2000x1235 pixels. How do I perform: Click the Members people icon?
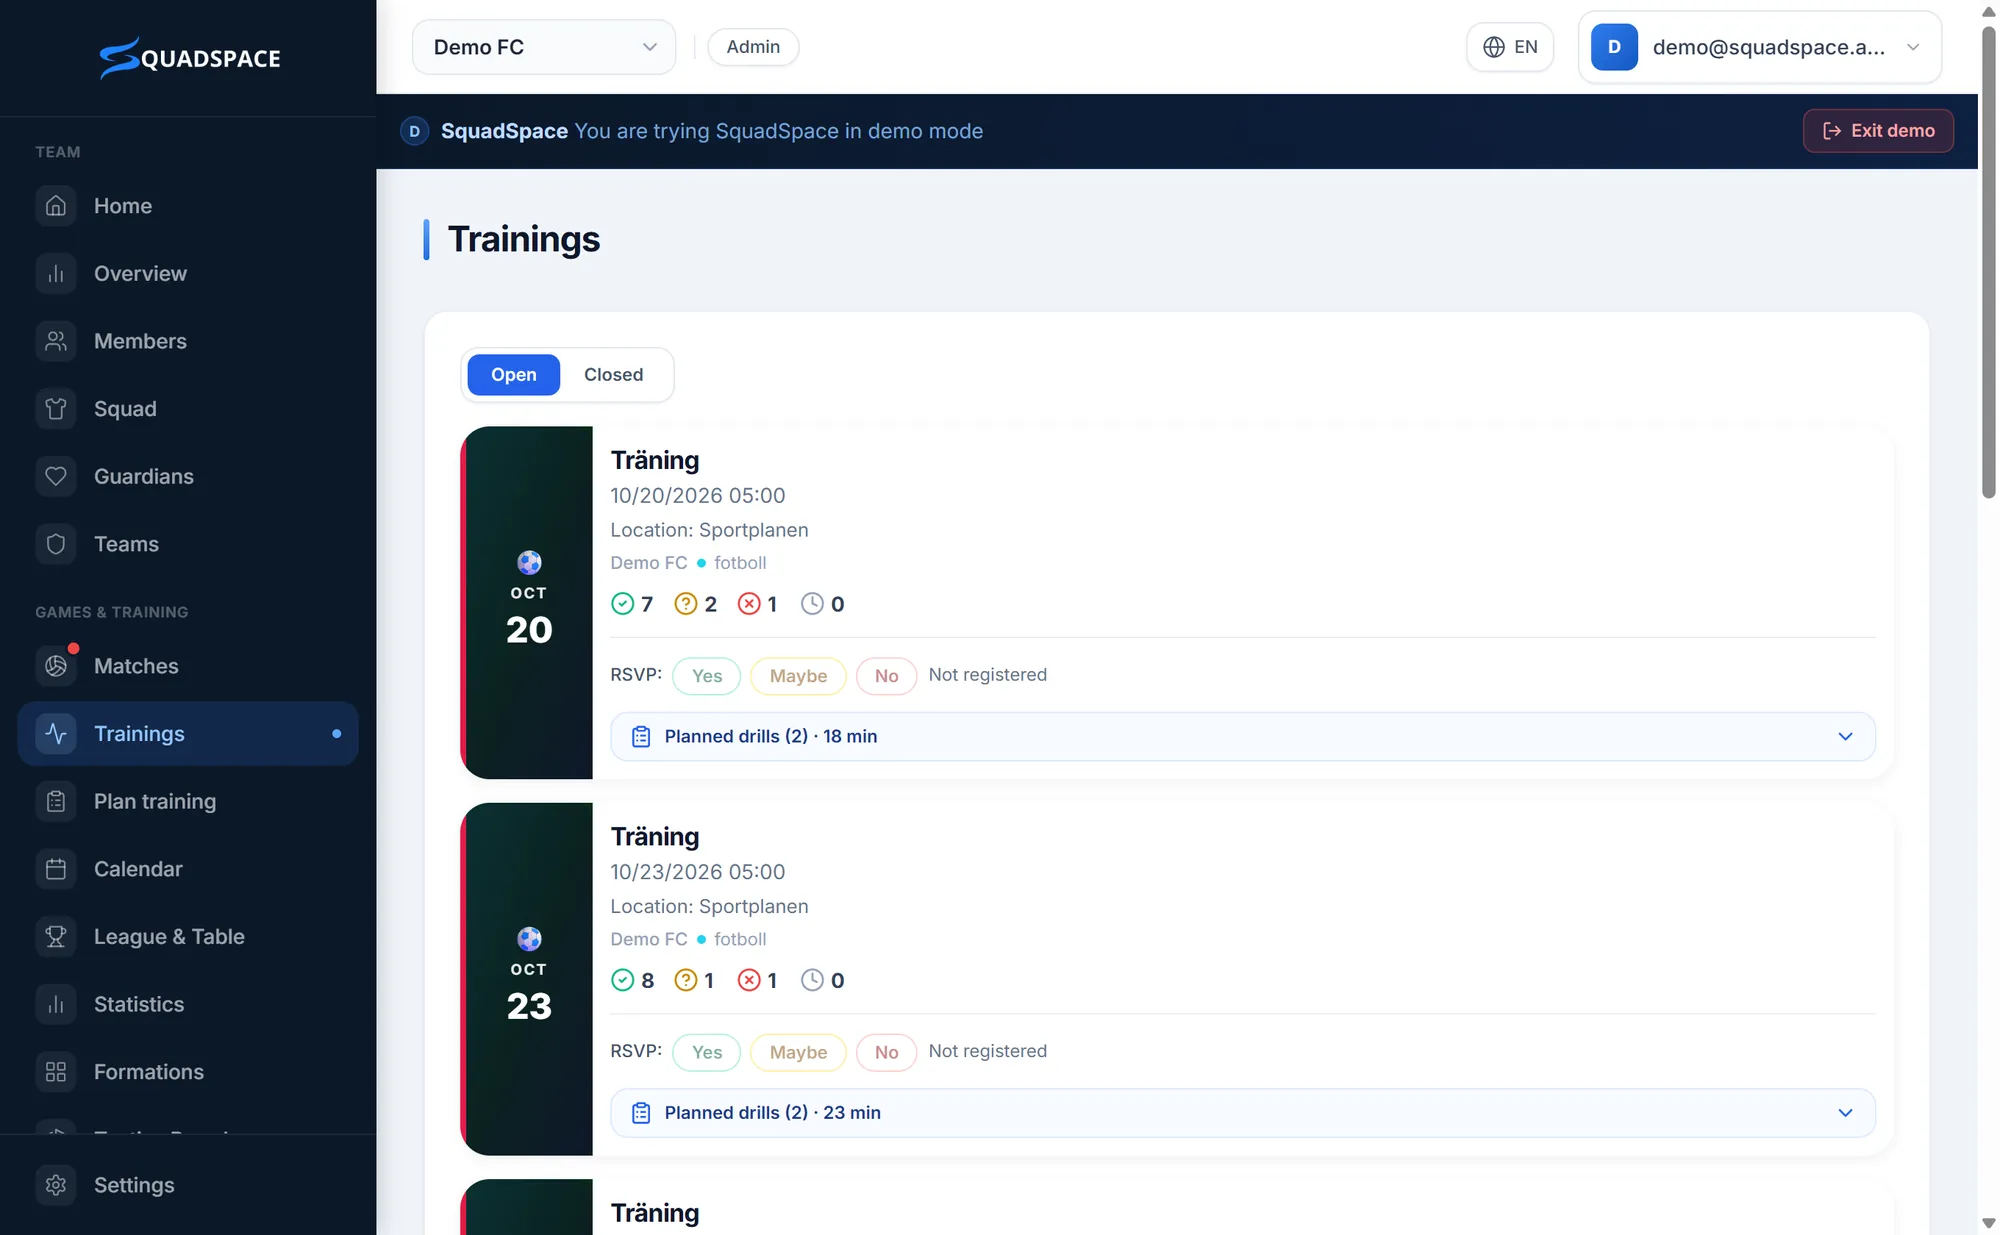tap(56, 341)
